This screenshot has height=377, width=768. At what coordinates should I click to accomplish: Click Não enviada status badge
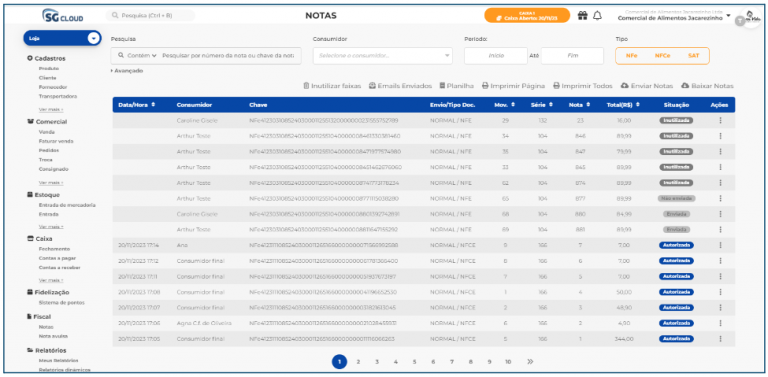coord(676,198)
